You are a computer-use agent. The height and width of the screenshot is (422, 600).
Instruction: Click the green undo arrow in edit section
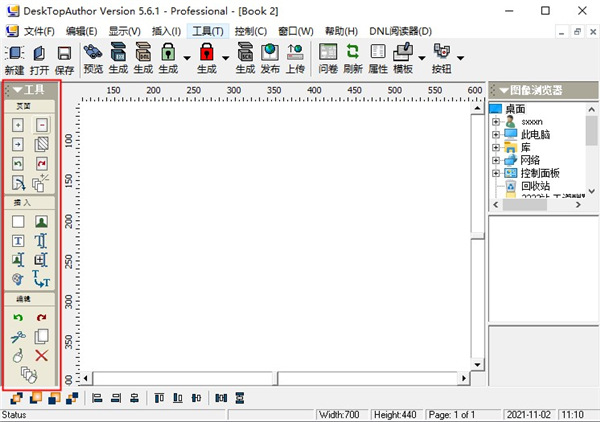(x=18, y=318)
